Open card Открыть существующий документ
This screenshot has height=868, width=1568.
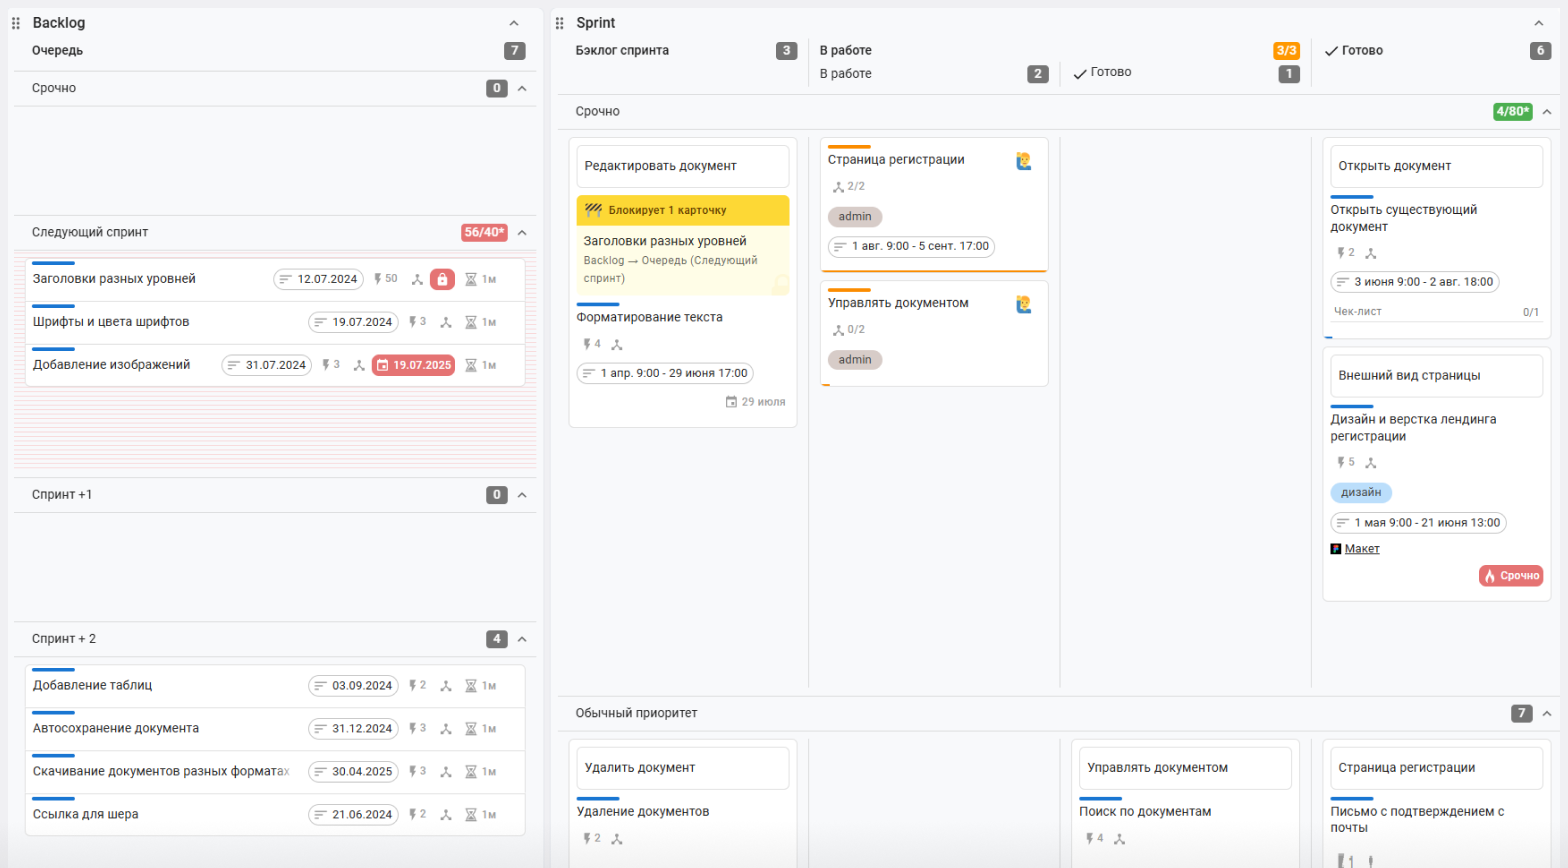1403,218
